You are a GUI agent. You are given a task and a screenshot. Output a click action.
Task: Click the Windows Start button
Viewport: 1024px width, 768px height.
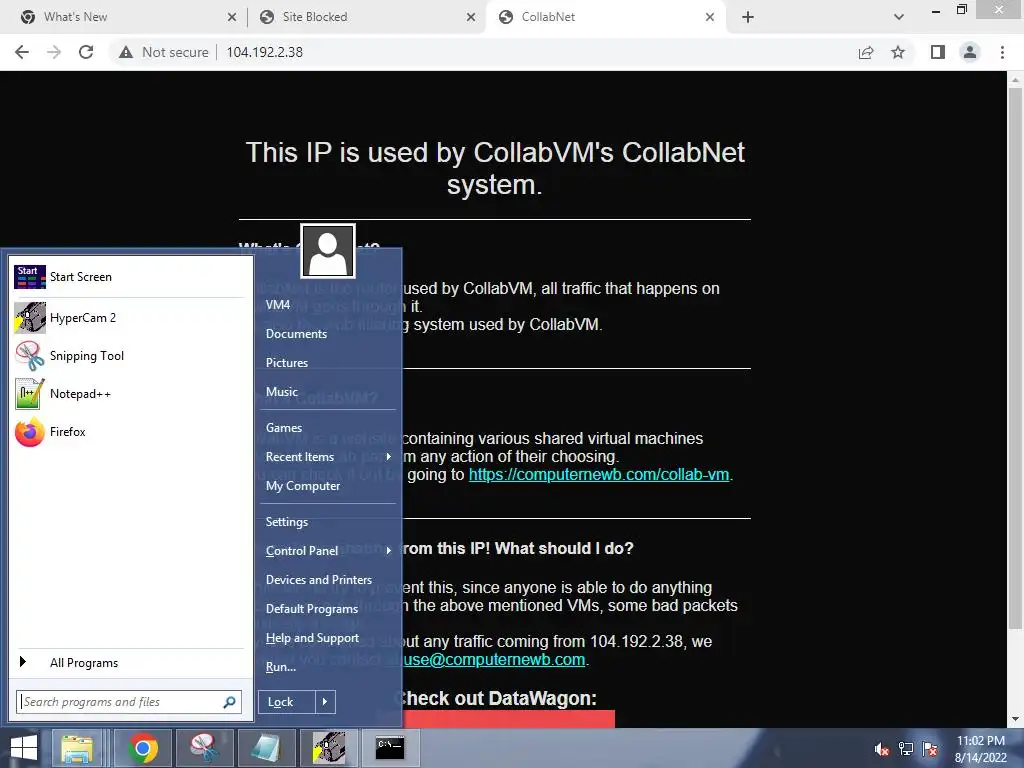(24, 748)
